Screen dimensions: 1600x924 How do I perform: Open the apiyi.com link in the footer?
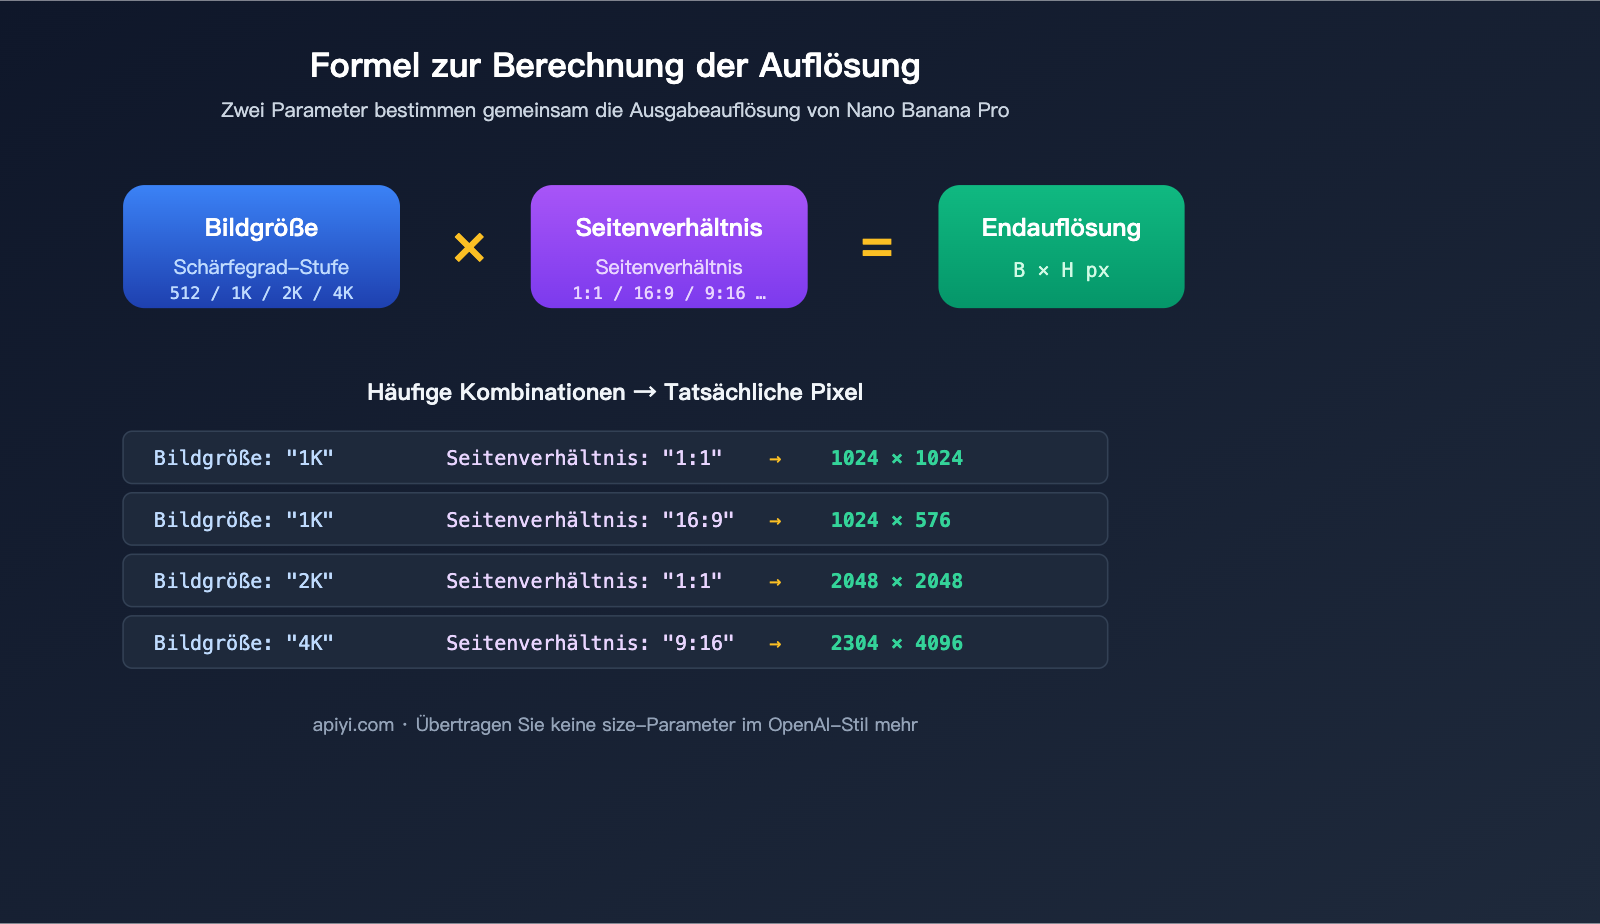point(353,725)
